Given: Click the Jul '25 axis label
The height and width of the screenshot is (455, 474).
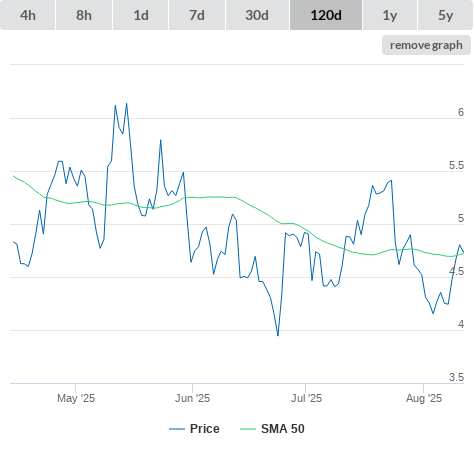Looking at the screenshot, I should 306,398.
